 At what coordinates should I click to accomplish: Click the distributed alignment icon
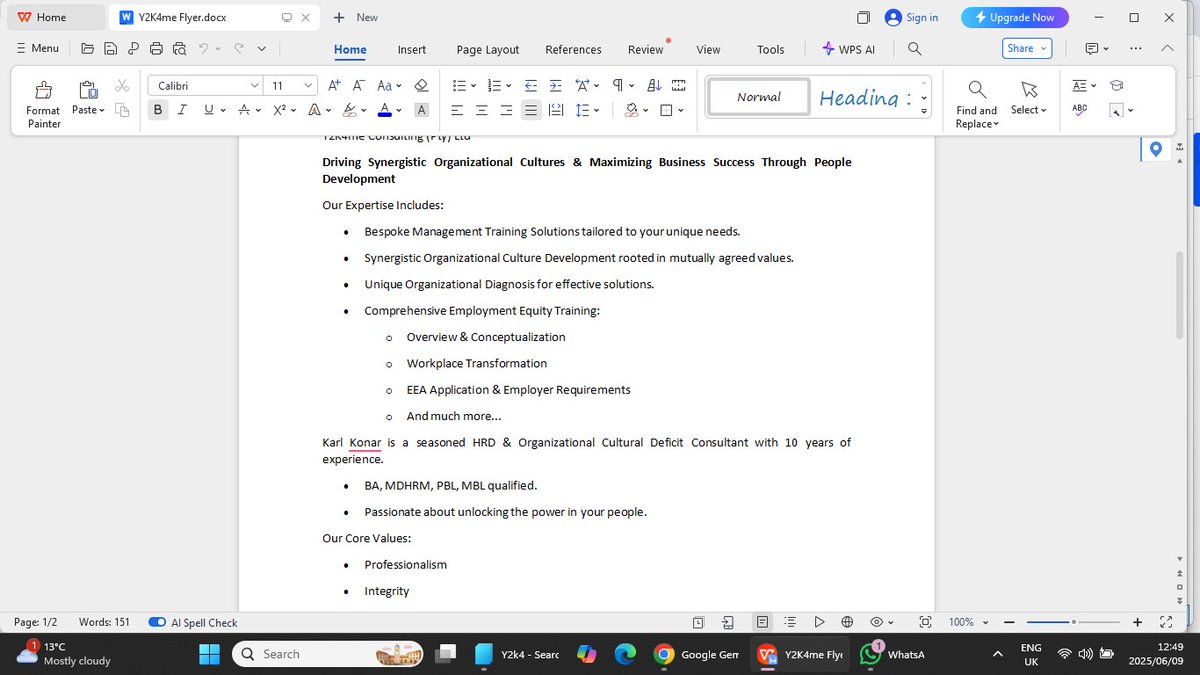click(556, 110)
